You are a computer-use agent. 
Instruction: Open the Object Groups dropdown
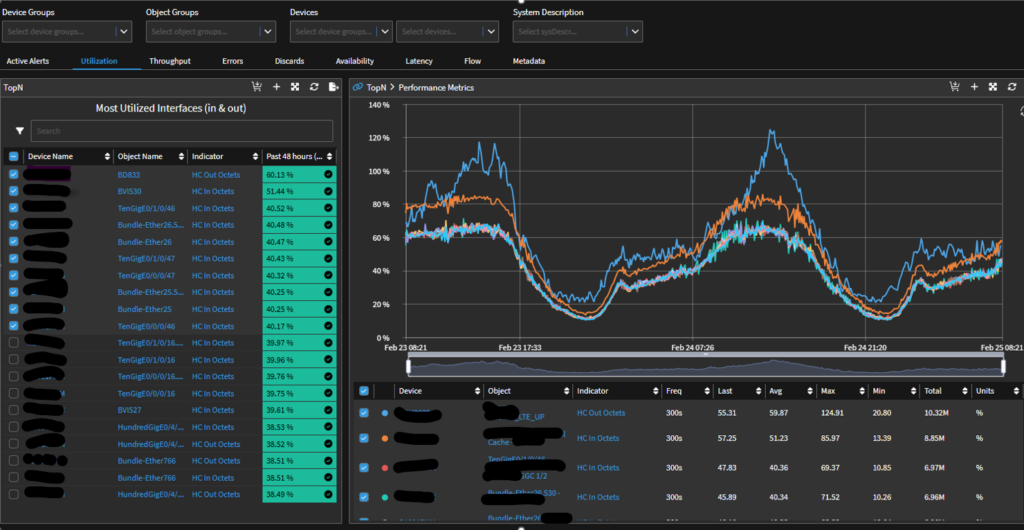(x=211, y=32)
